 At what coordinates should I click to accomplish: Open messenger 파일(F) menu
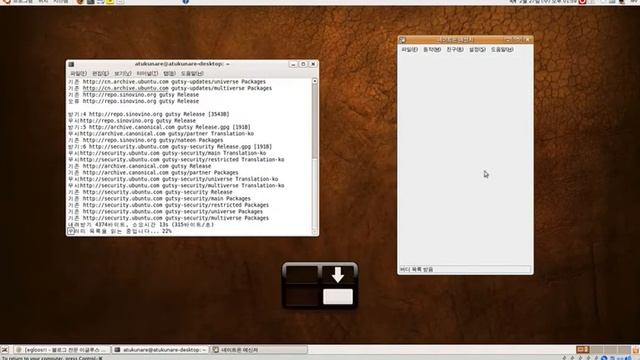[x=409, y=49]
